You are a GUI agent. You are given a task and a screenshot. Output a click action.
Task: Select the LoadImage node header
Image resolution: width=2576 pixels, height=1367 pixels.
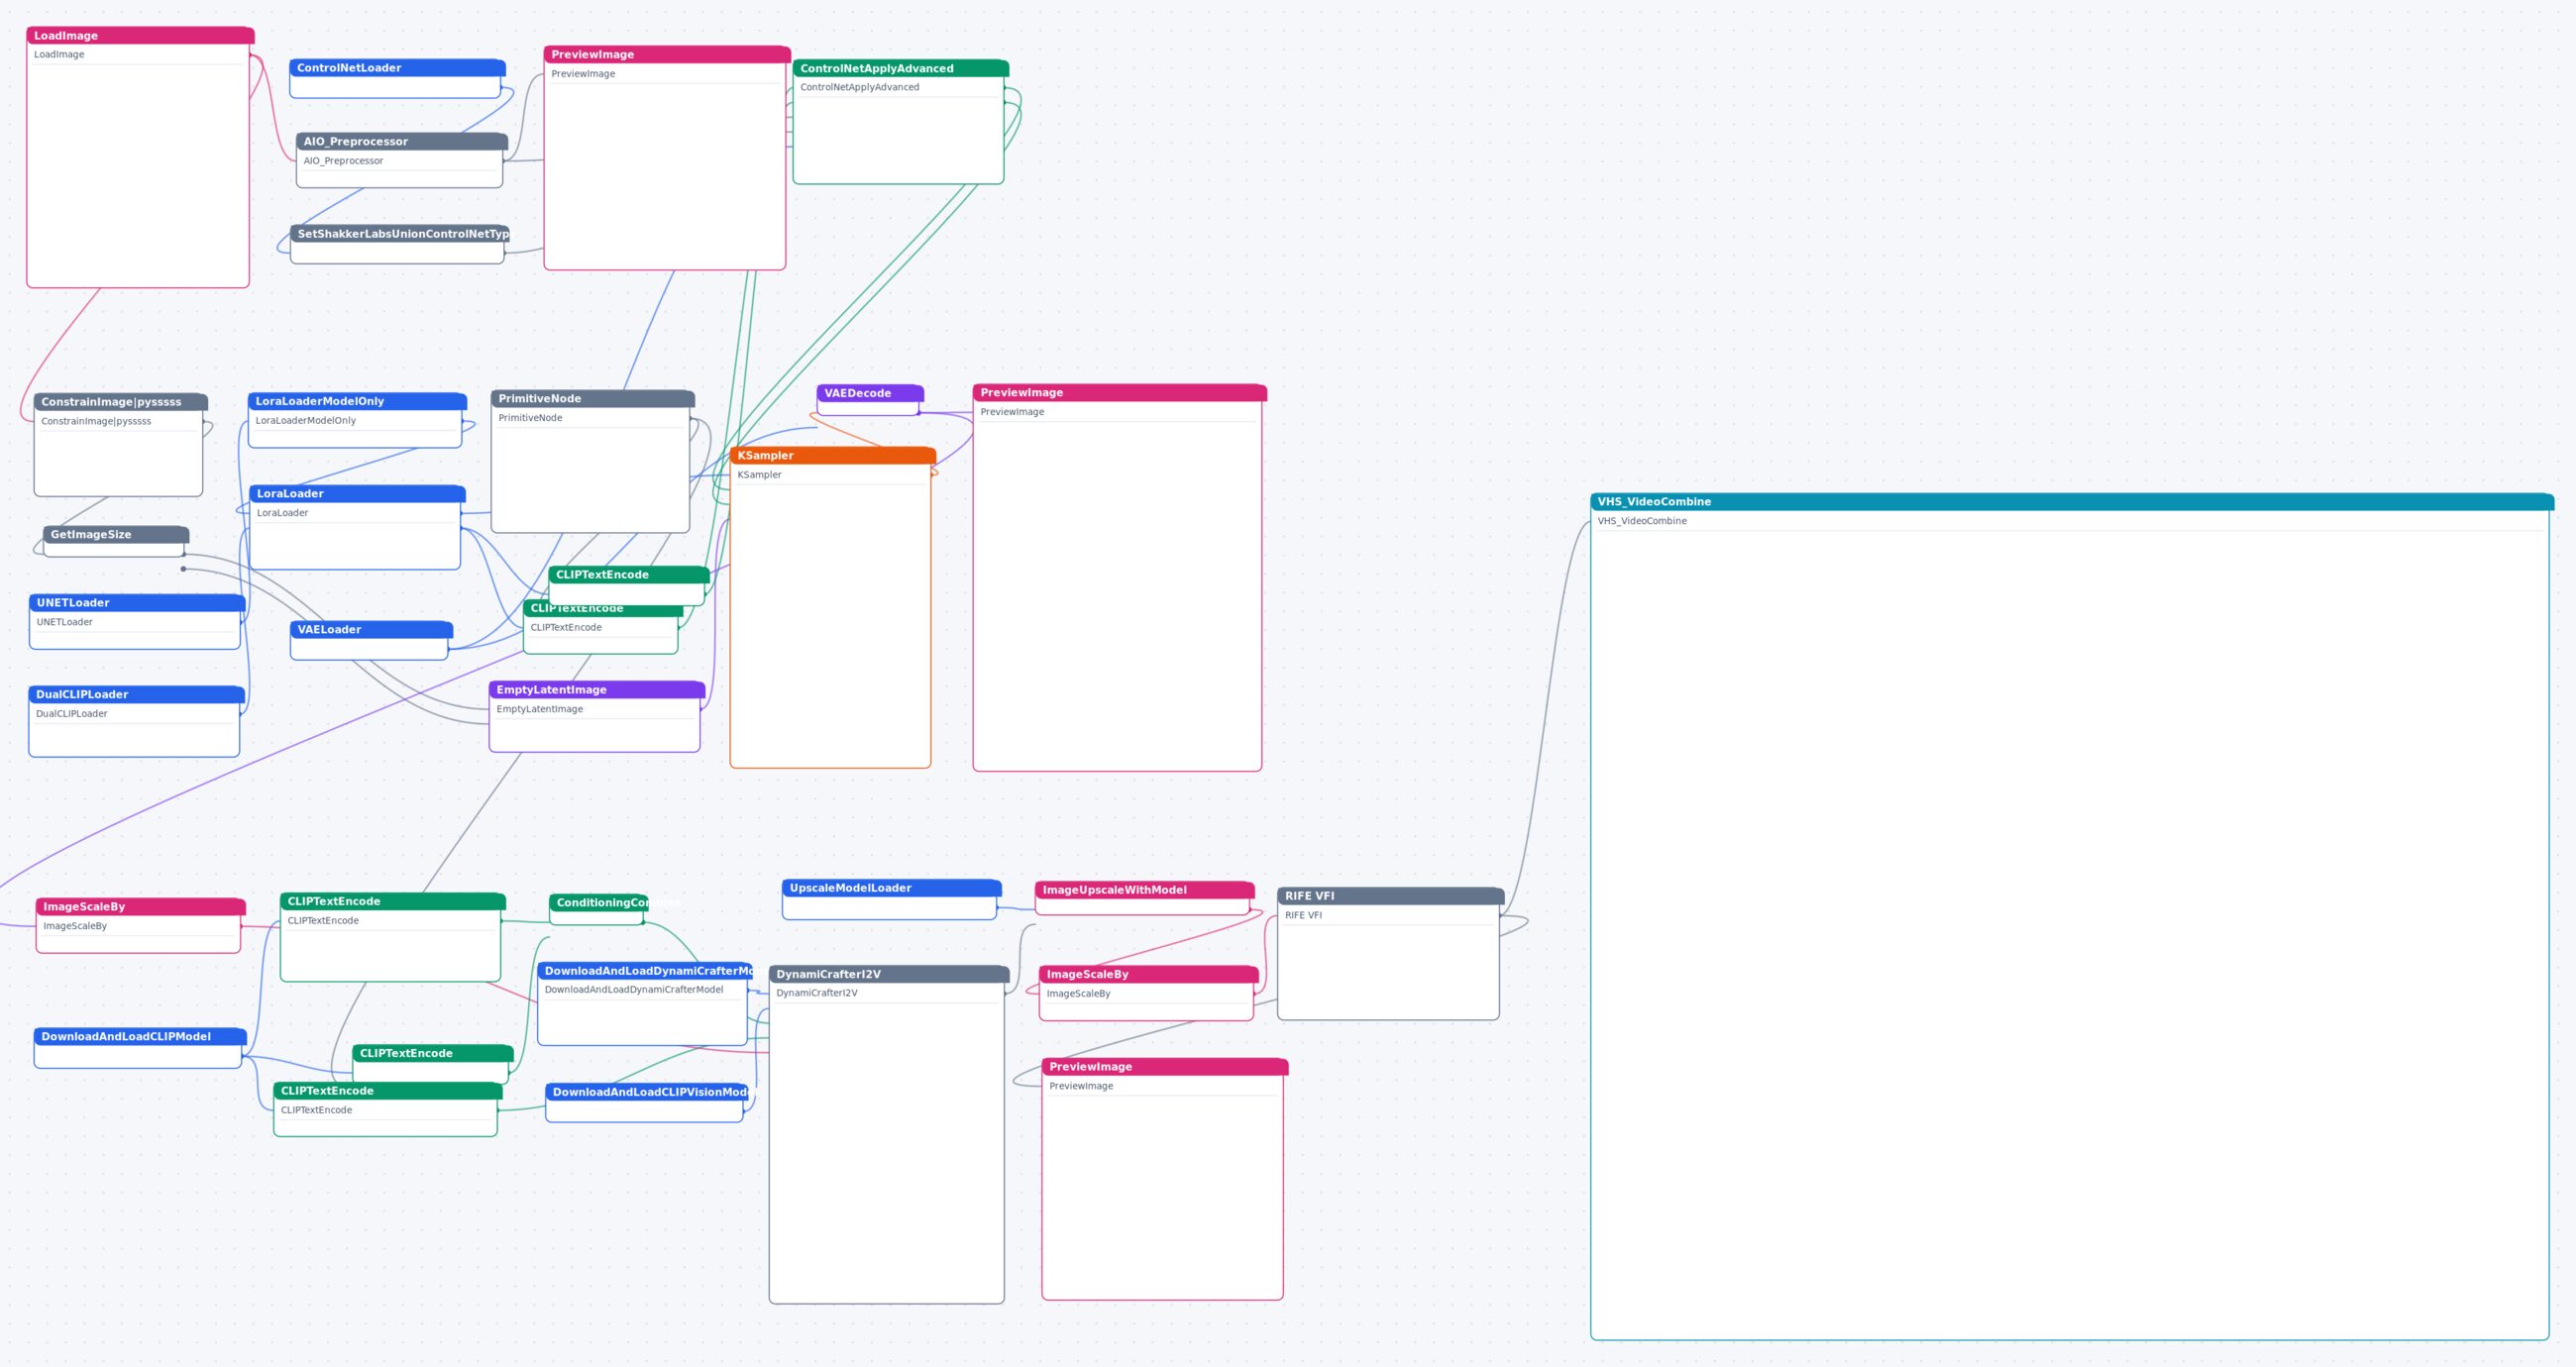tap(140, 36)
